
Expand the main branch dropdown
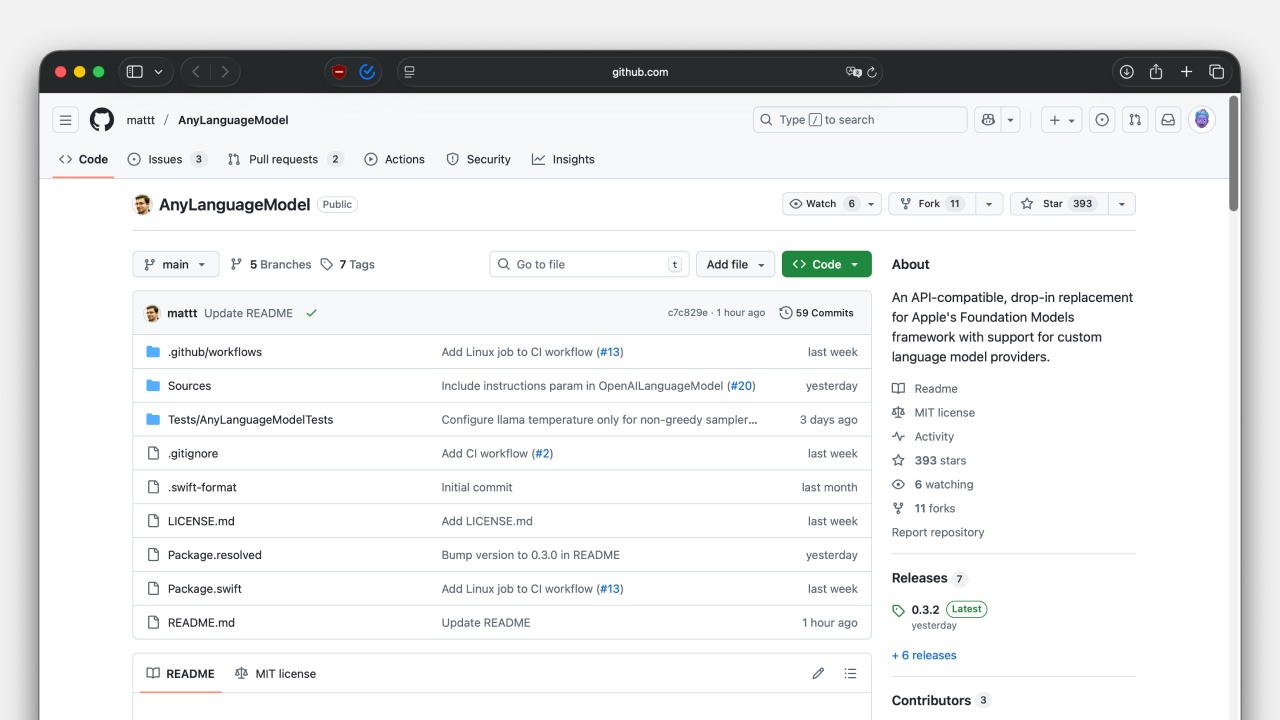175,264
